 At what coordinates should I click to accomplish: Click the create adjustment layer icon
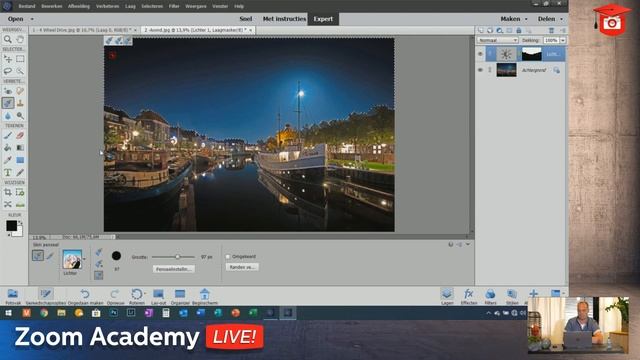[500, 31]
